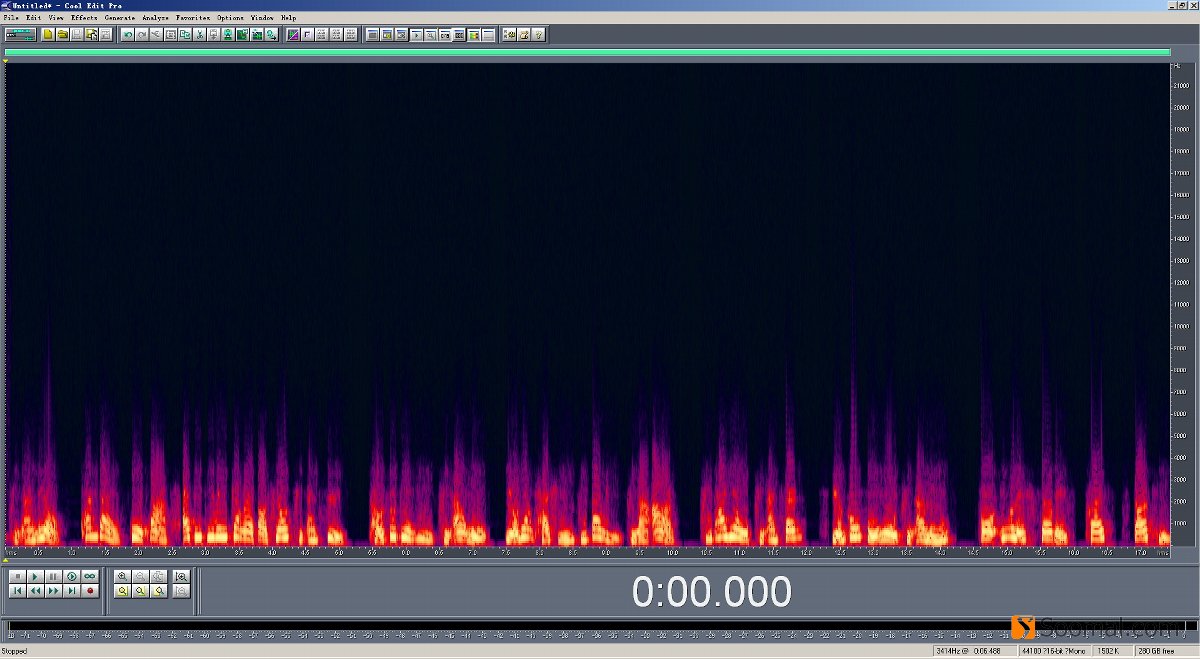The height and width of the screenshot is (659, 1200).
Task: Open the File menu
Action: coord(10,18)
